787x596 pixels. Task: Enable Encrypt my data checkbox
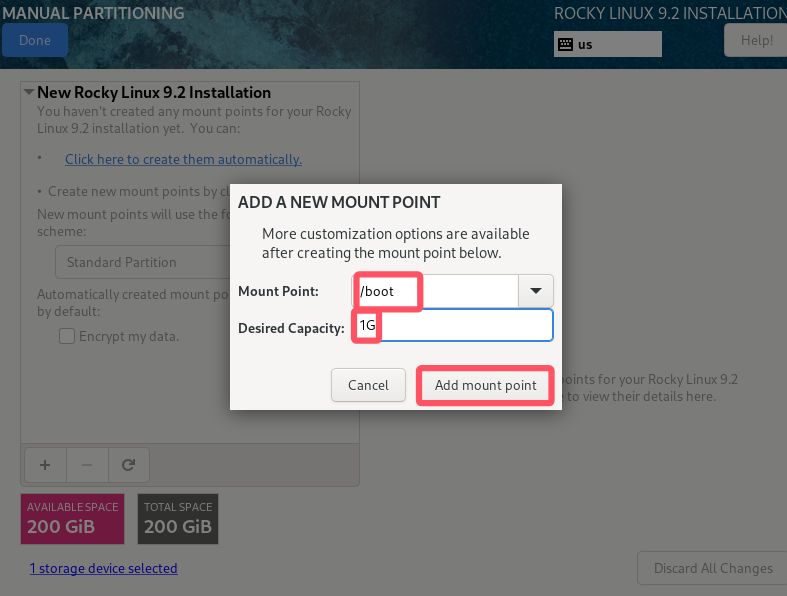point(67,336)
